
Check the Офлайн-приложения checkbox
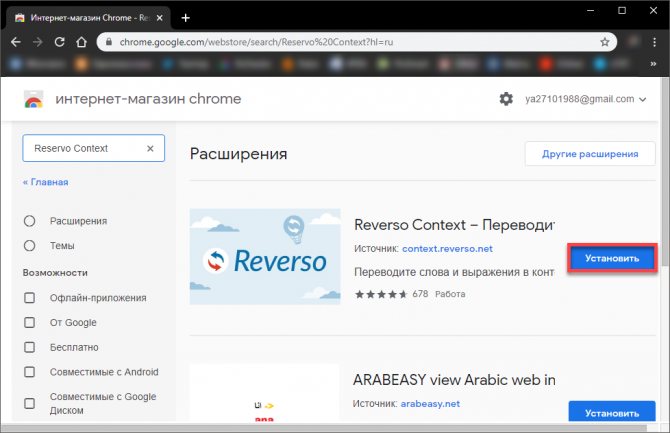click(29, 298)
